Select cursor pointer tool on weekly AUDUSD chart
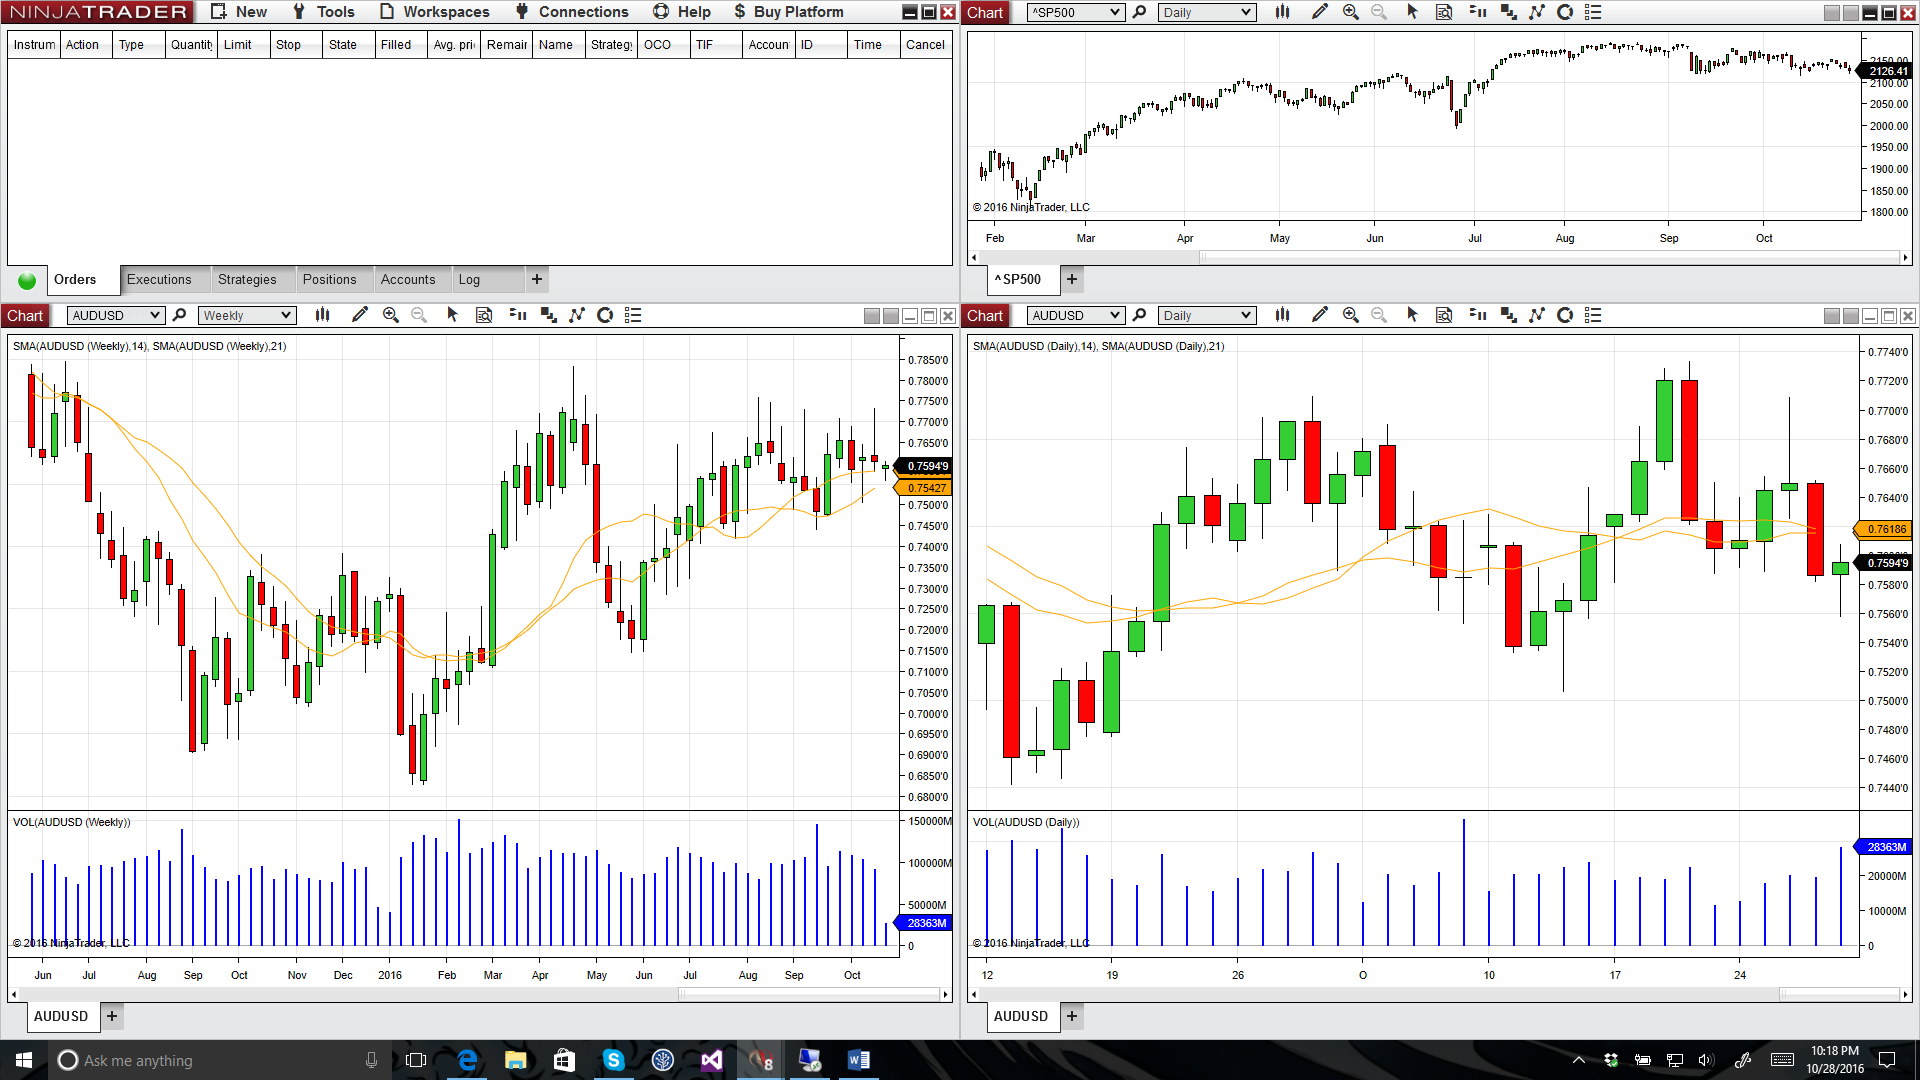Image resolution: width=1920 pixels, height=1080 pixels. pos(452,315)
